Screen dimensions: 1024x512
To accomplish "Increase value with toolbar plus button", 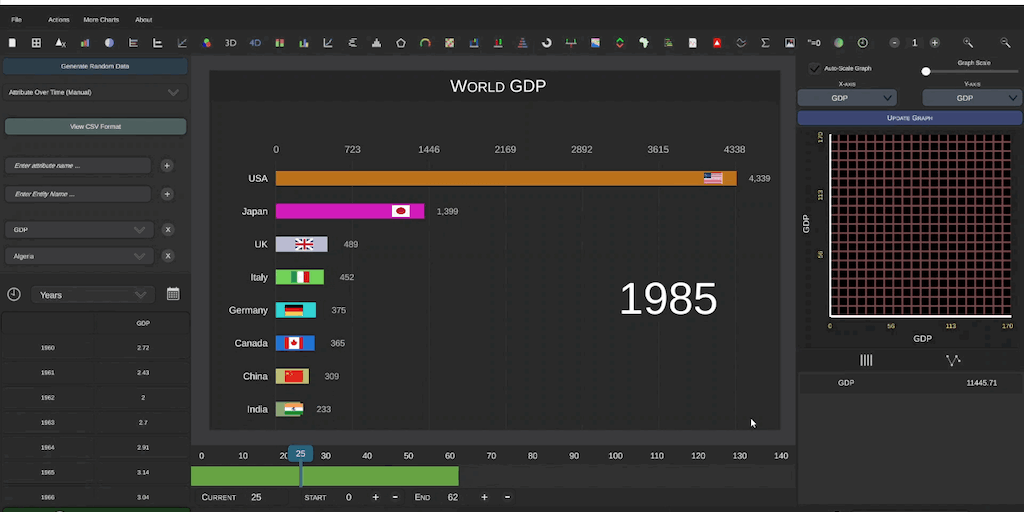I will point(935,43).
